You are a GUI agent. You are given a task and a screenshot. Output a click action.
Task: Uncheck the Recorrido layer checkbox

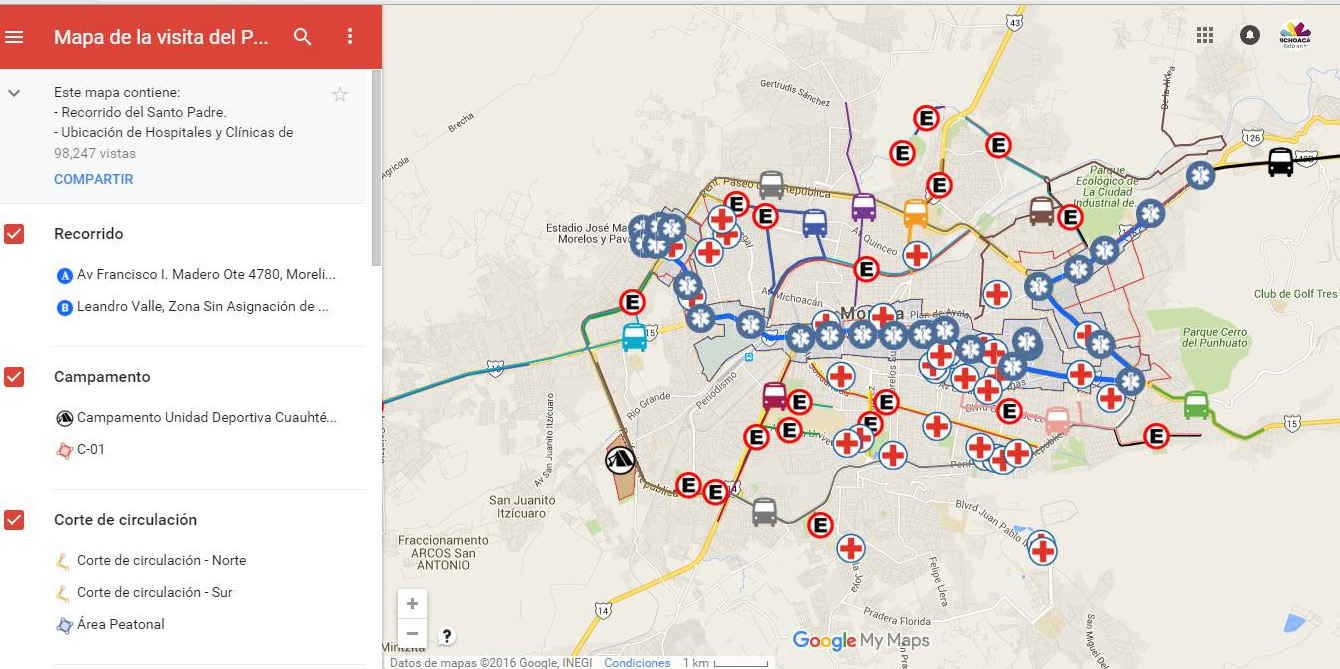click(14, 234)
